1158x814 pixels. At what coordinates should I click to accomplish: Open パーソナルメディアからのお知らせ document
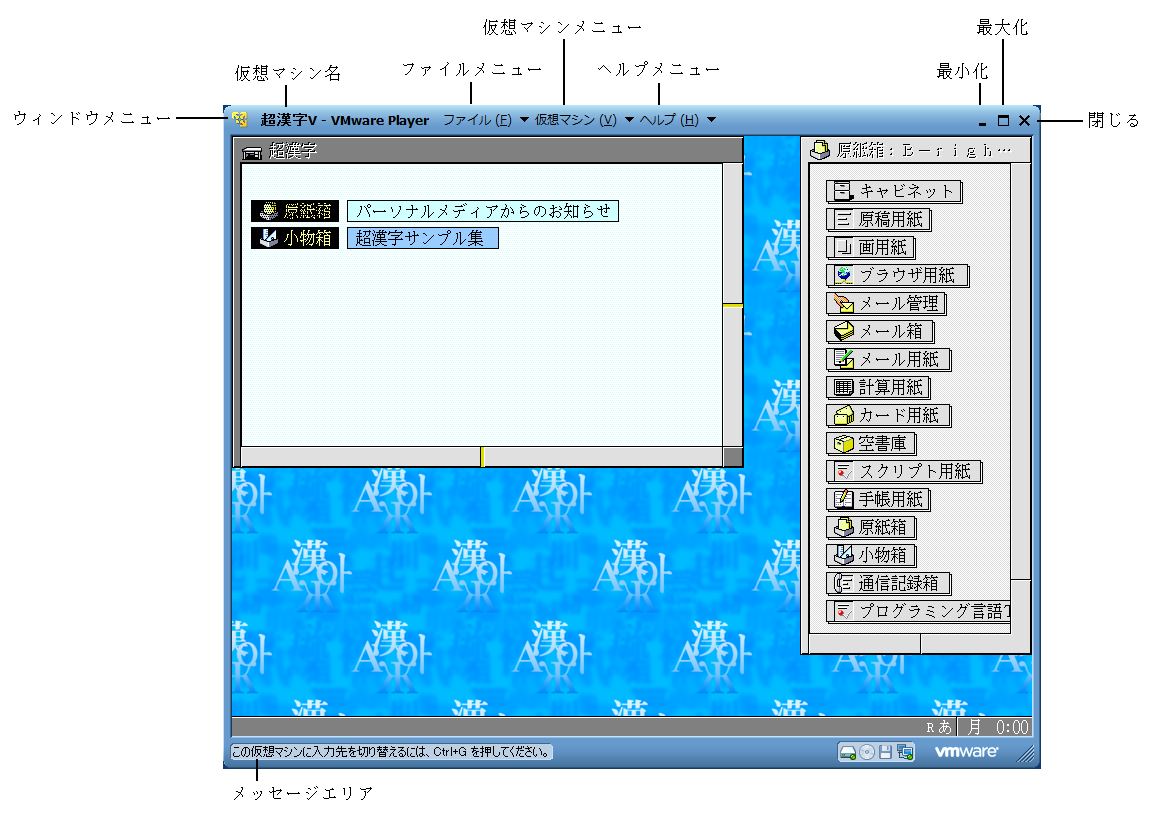tap(483, 211)
